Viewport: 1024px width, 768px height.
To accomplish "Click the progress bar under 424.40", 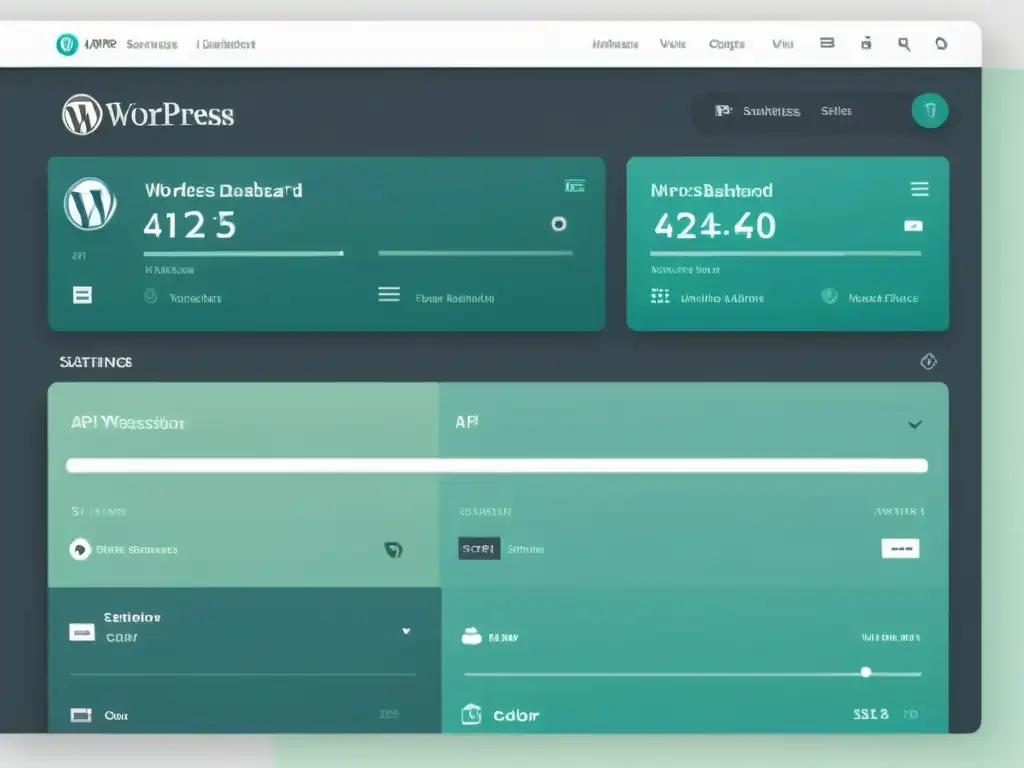I will [x=786, y=253].
